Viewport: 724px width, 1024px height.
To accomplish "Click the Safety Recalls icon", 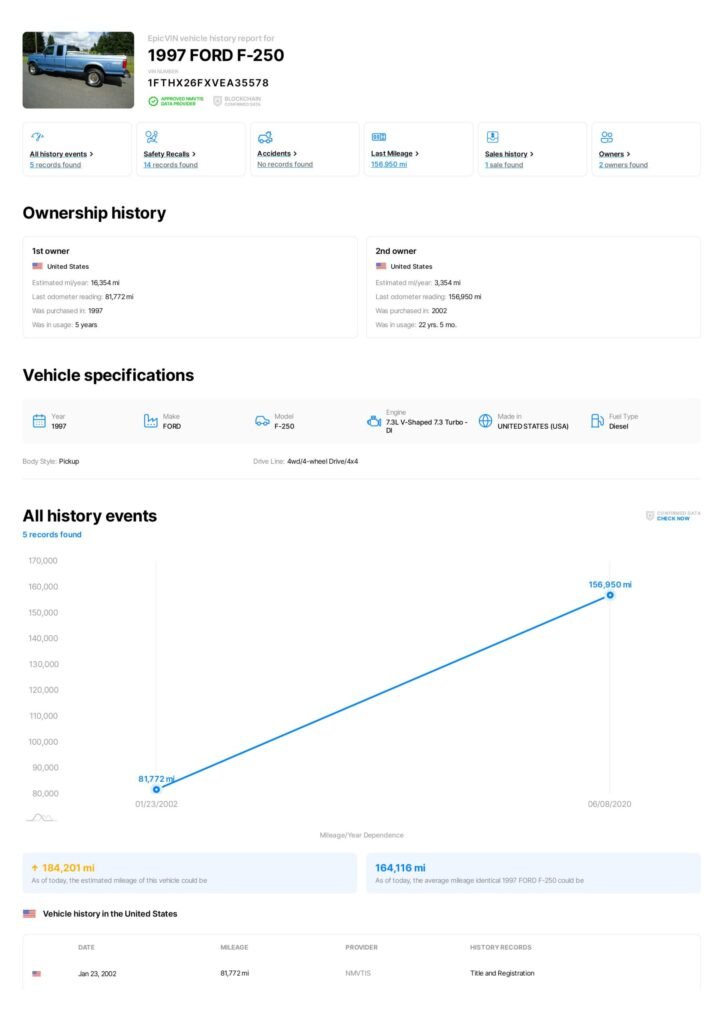I will pyautogui.click(x=151, y=137).
